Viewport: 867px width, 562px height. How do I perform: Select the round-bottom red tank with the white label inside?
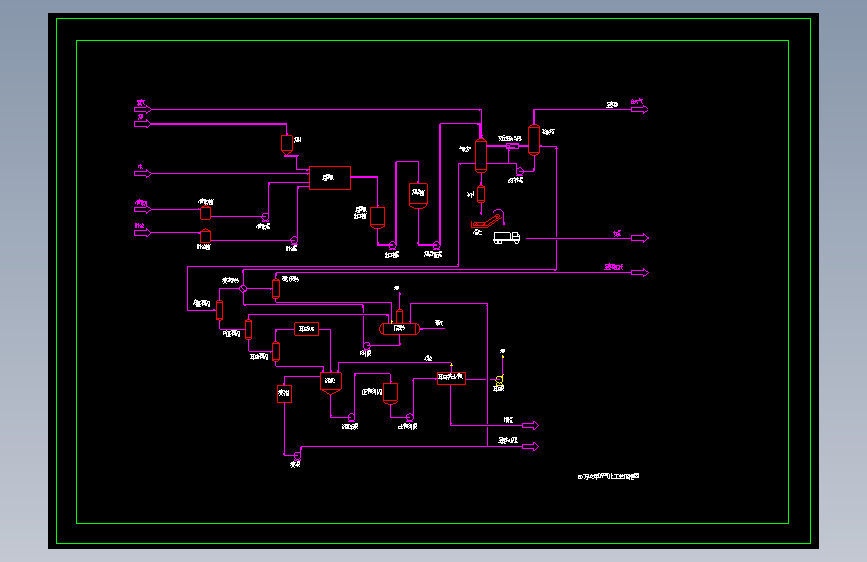(418, 196)
